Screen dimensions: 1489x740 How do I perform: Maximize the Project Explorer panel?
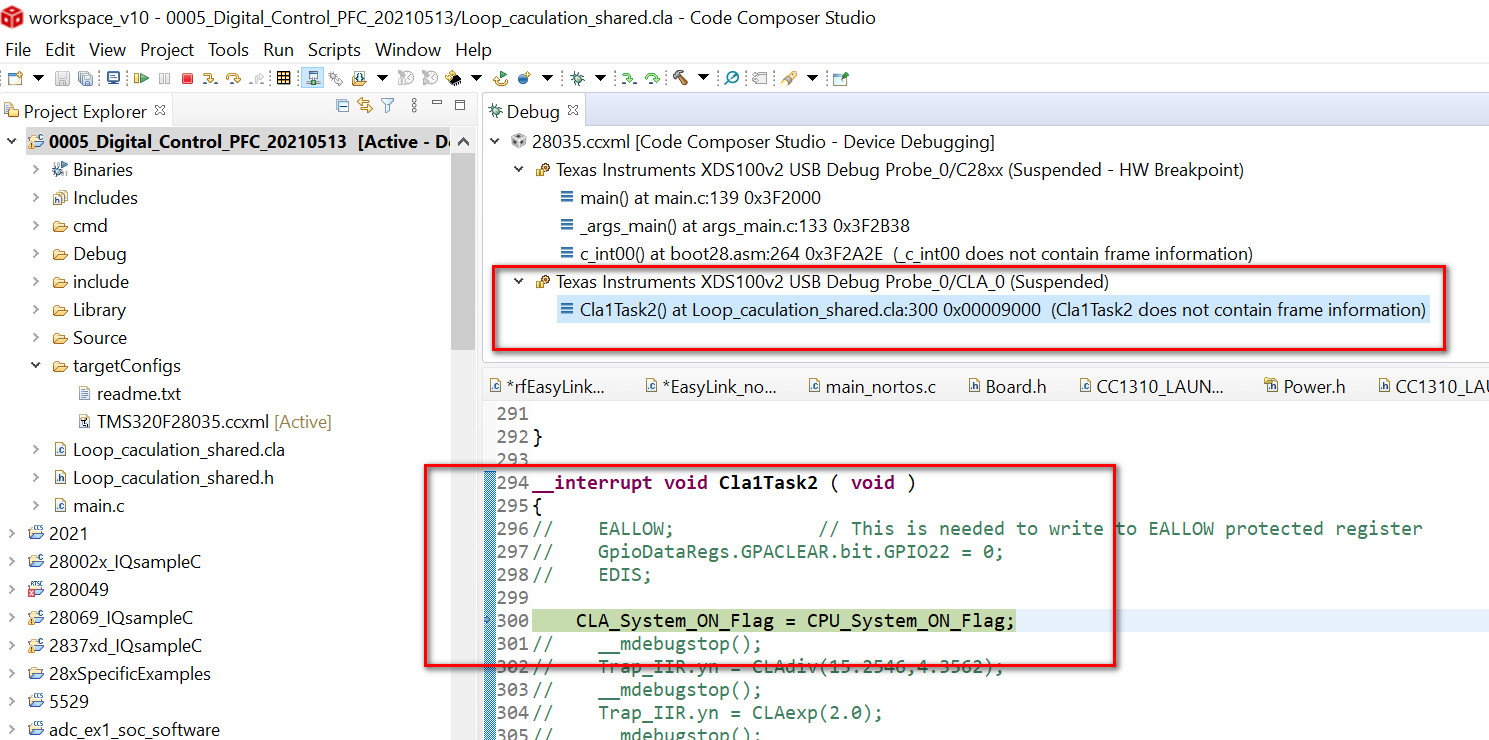coord(460,104)
